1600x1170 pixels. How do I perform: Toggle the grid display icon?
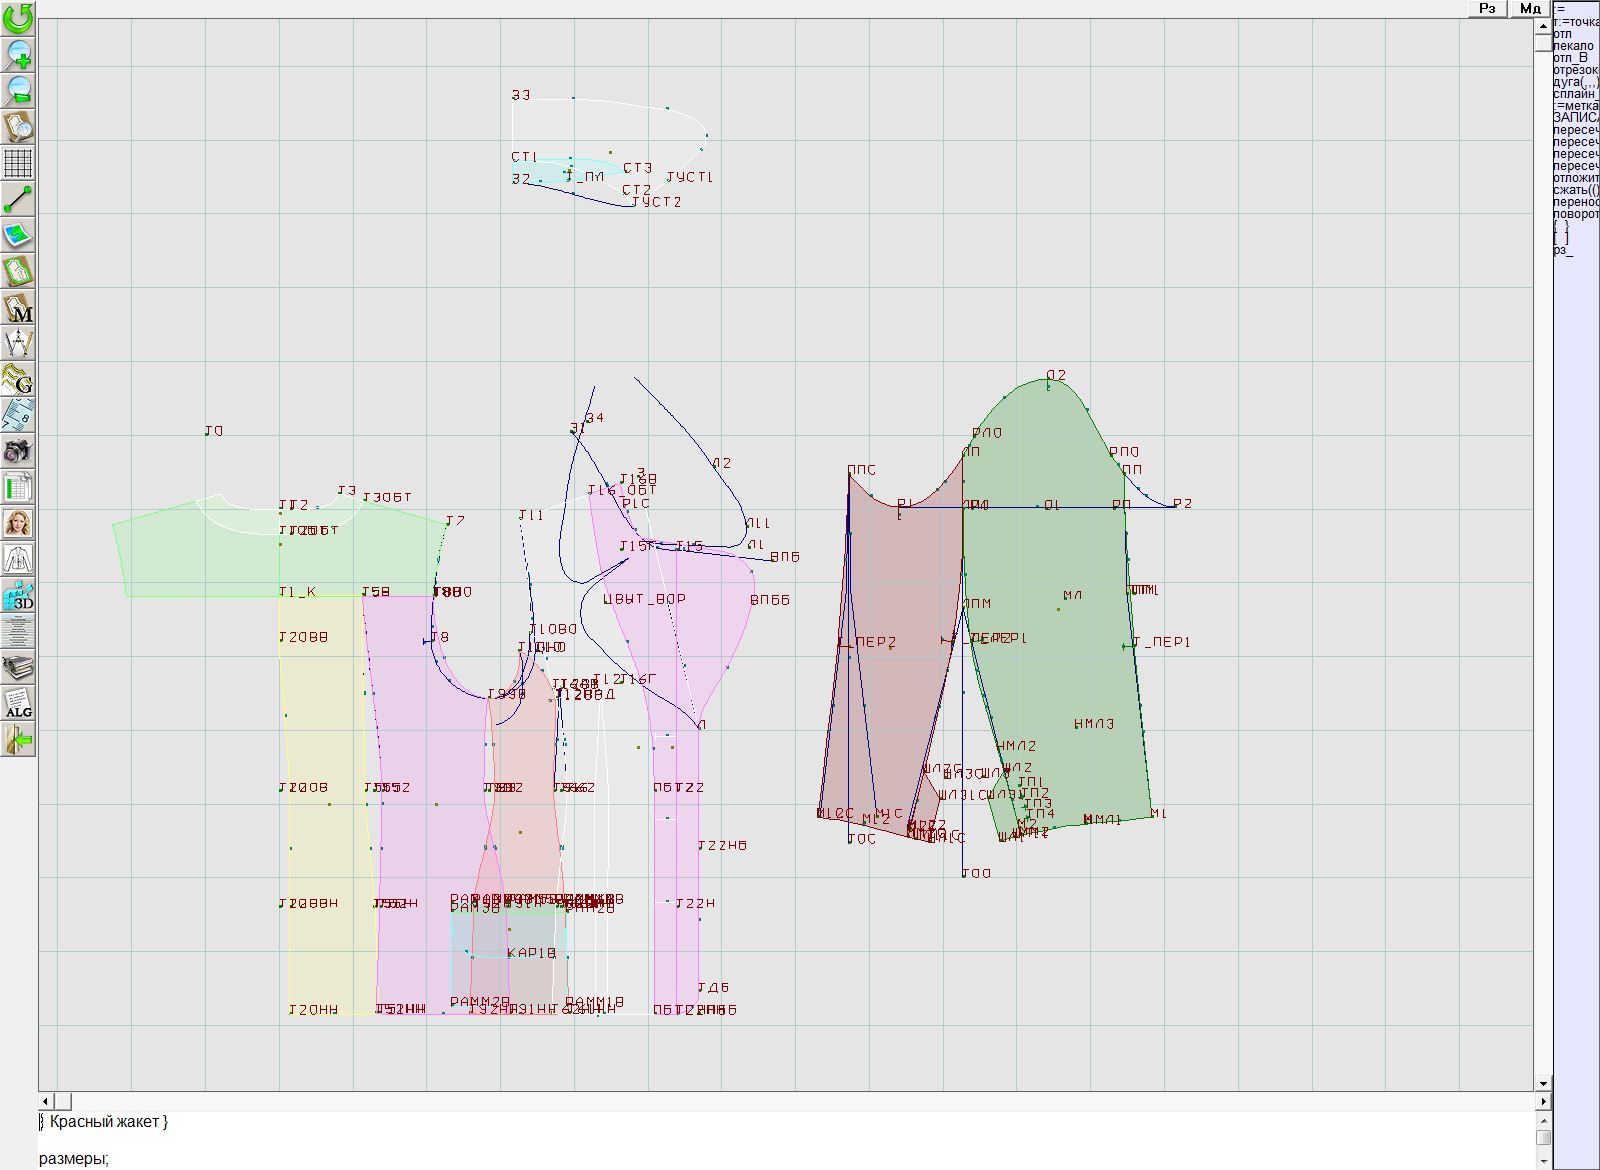[18, 163]
